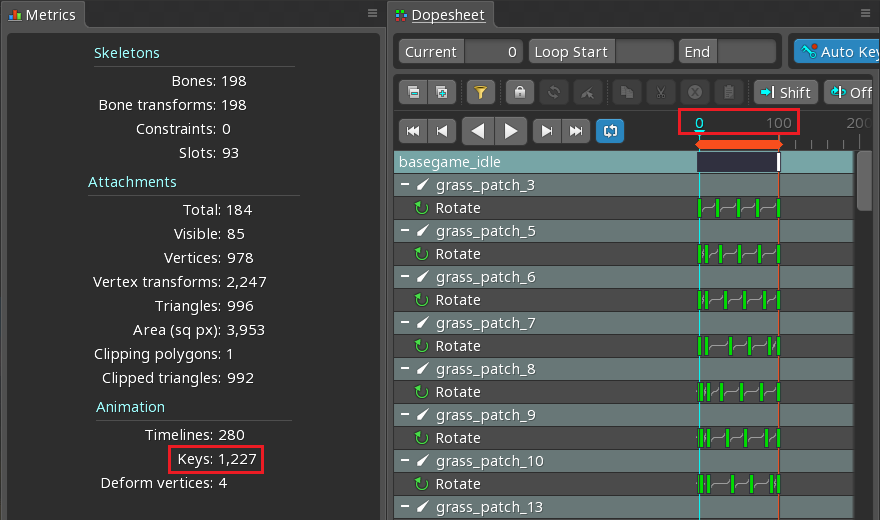Play the animation backward
This screenshot has height=520, width=880.
coord(479,131)
